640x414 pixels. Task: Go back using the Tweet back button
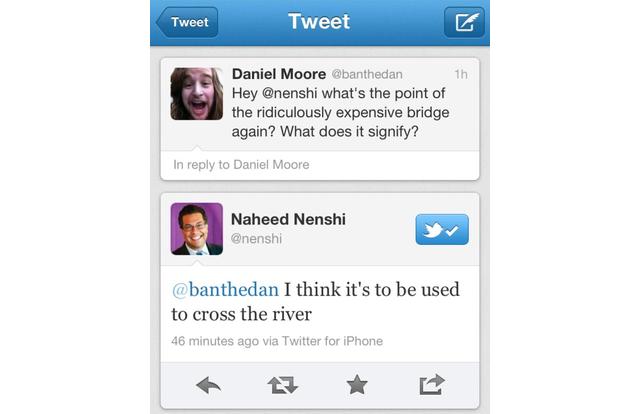click(187, 22)
